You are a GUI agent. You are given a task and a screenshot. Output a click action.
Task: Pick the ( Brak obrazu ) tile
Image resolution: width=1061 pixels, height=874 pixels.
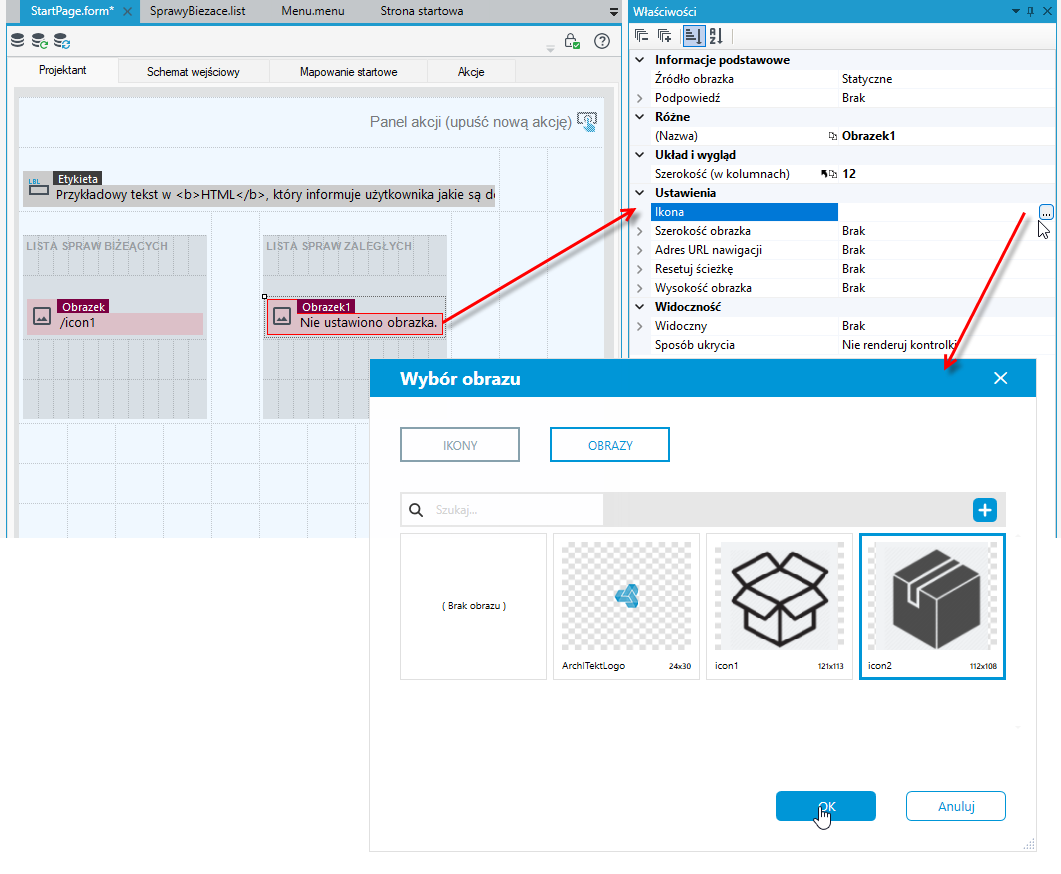[x=474, y=606]
